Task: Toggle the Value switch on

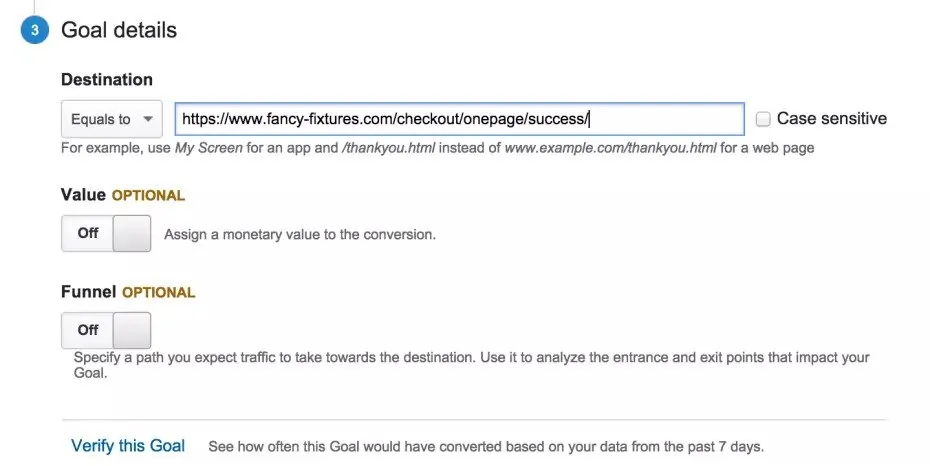Action: point(106,233)
